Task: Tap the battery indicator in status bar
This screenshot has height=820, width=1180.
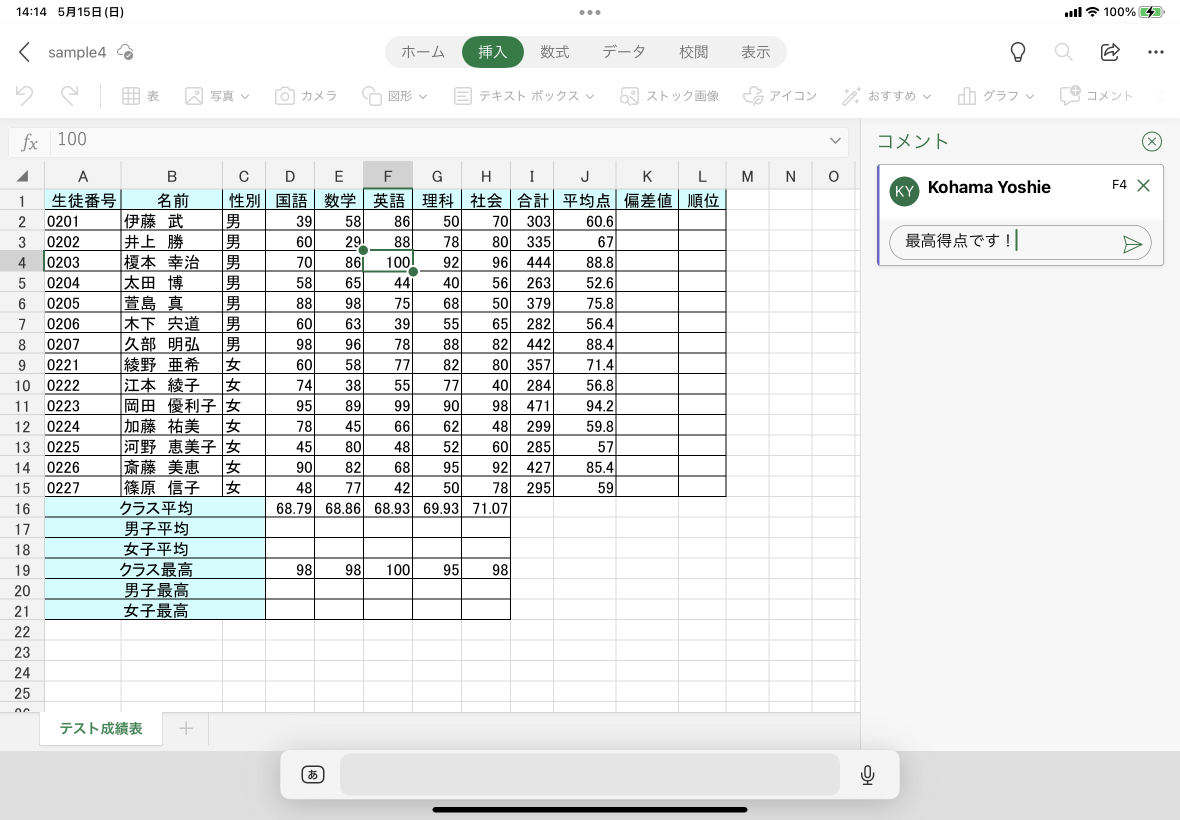Action: 1151,12
